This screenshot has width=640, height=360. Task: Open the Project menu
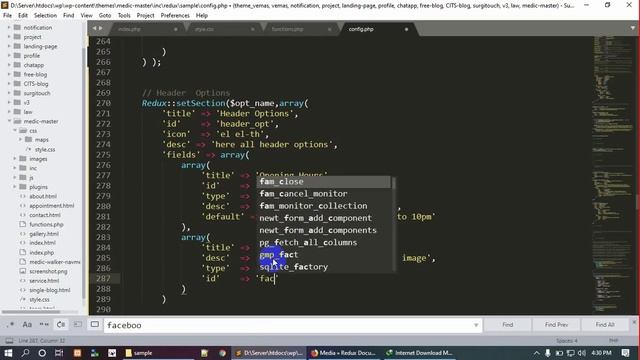pyautogui.click(x=145, y=16)
